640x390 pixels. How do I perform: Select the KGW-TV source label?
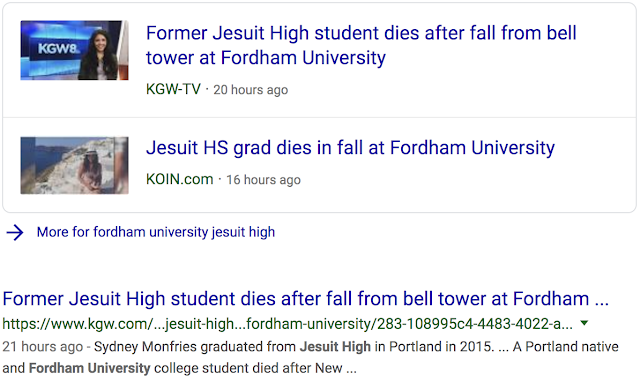pyautogui.click(x=173, y=89)
